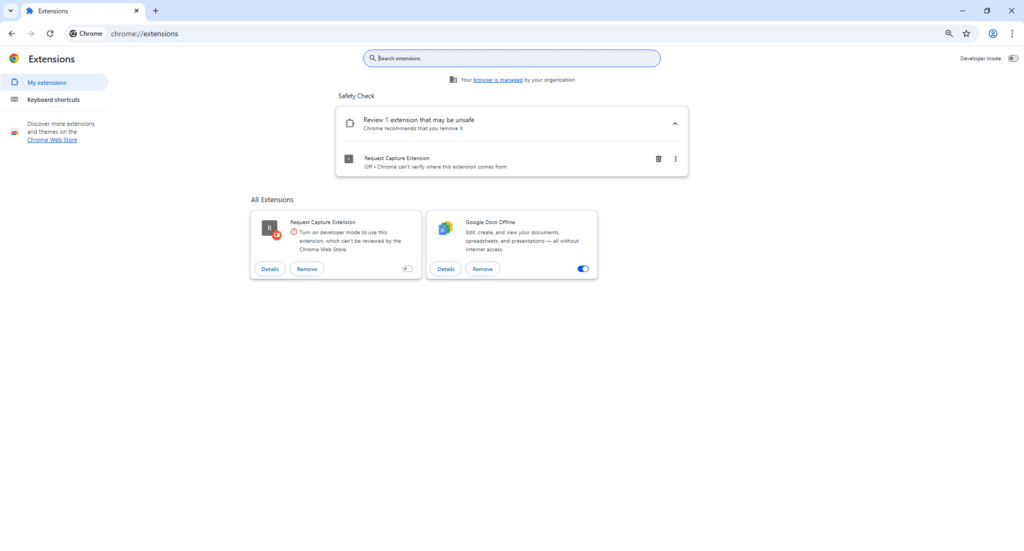Disable Google Docs Offline toggle

(583, 269)
